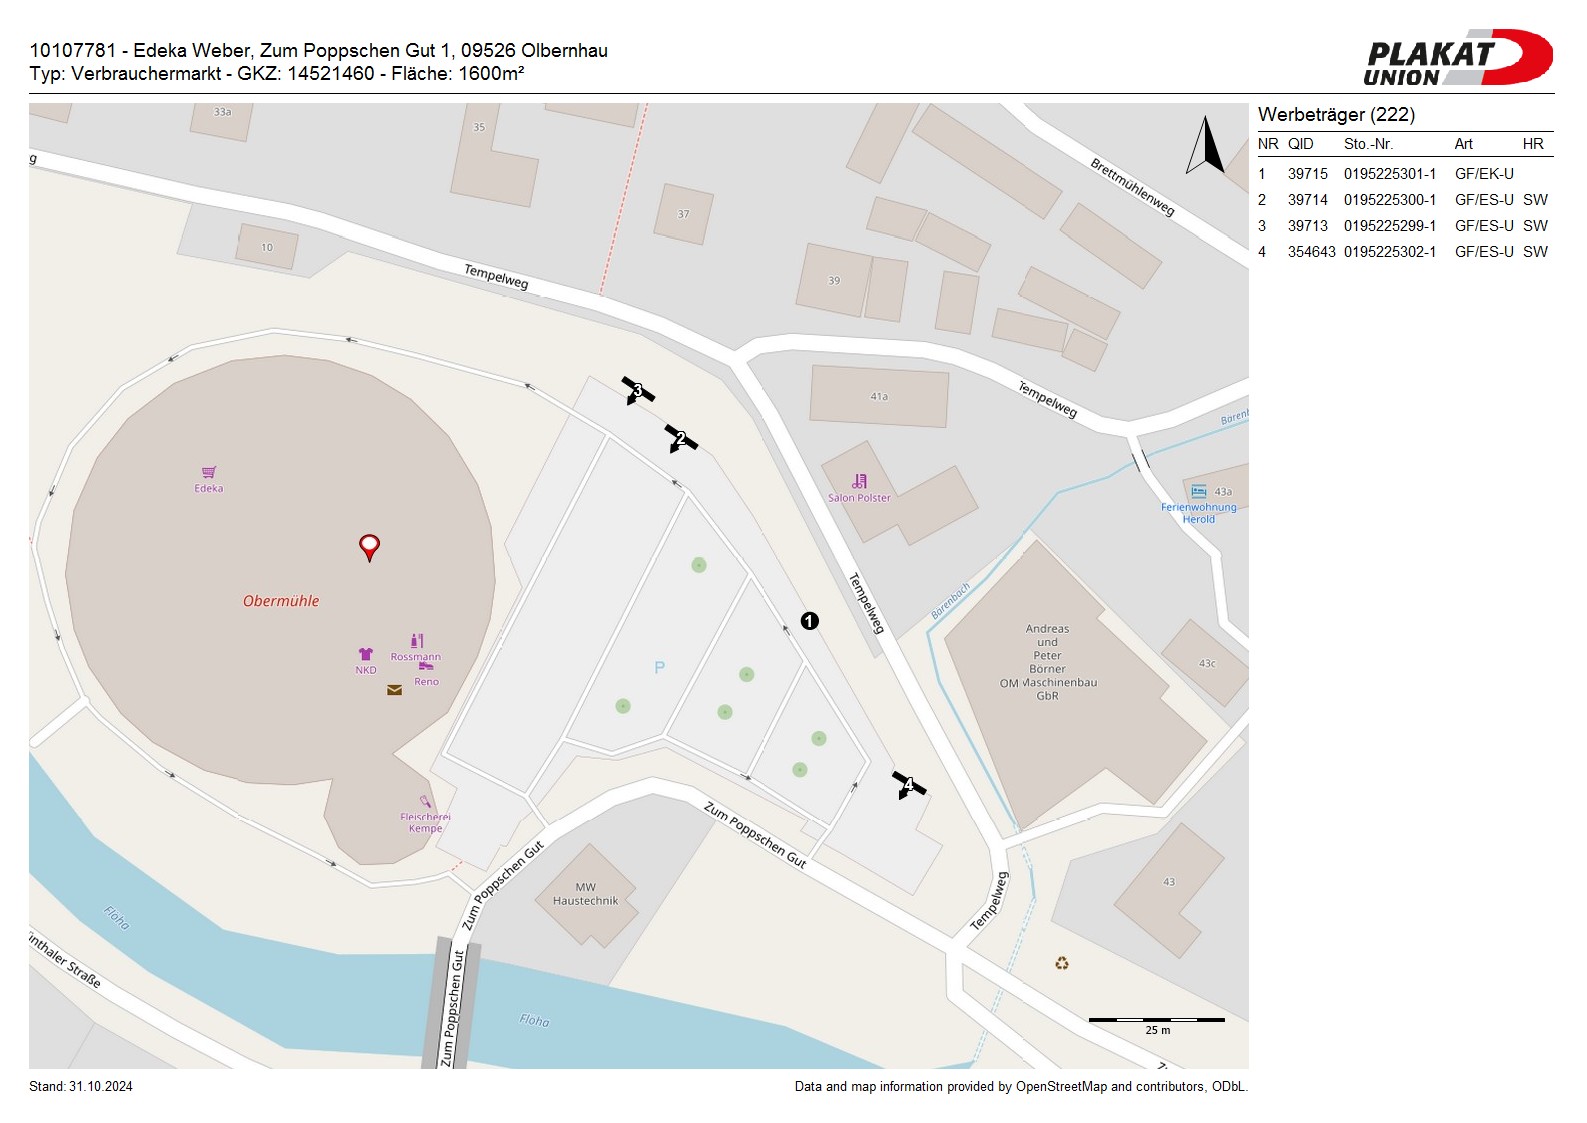Click the Plakat Union logo
The width and height of the screenshot is (1587, 1123).
[1457, 57]
